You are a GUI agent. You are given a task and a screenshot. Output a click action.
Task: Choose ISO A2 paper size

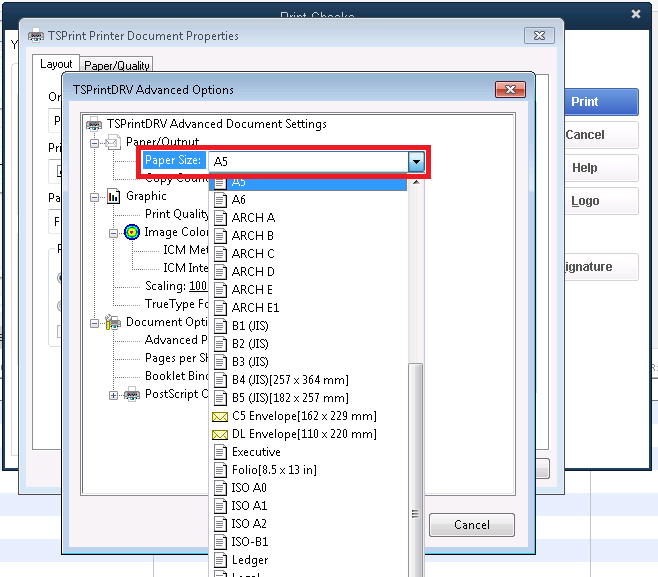pos(310,525)
